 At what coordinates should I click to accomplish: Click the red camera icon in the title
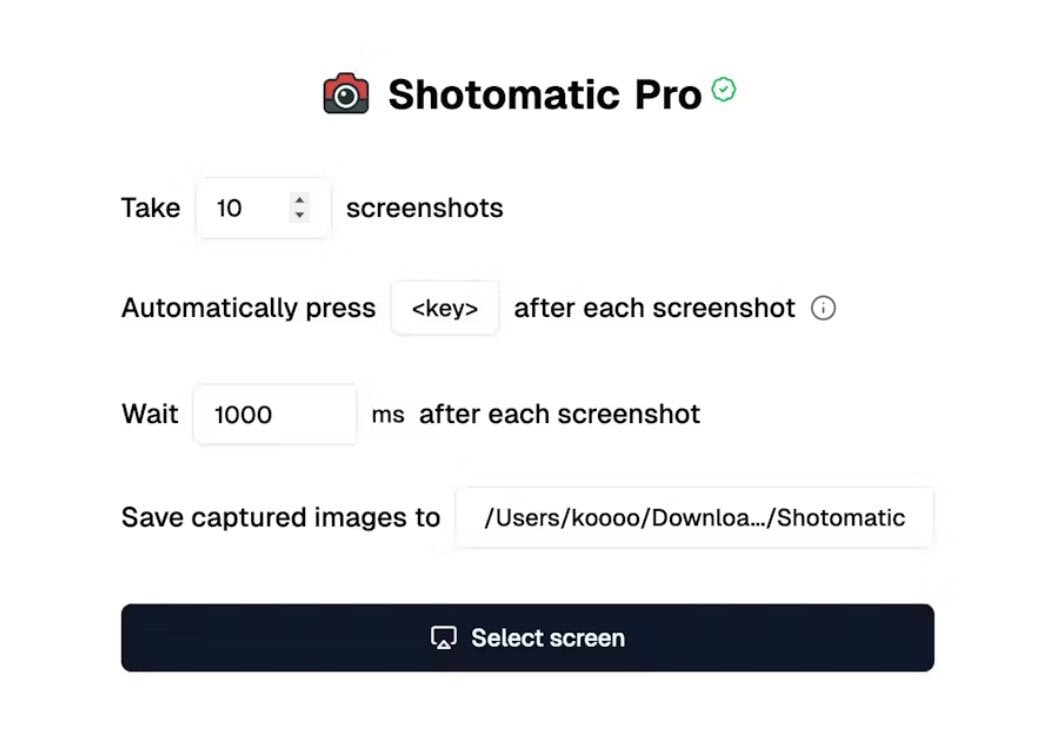coord(345,93)
